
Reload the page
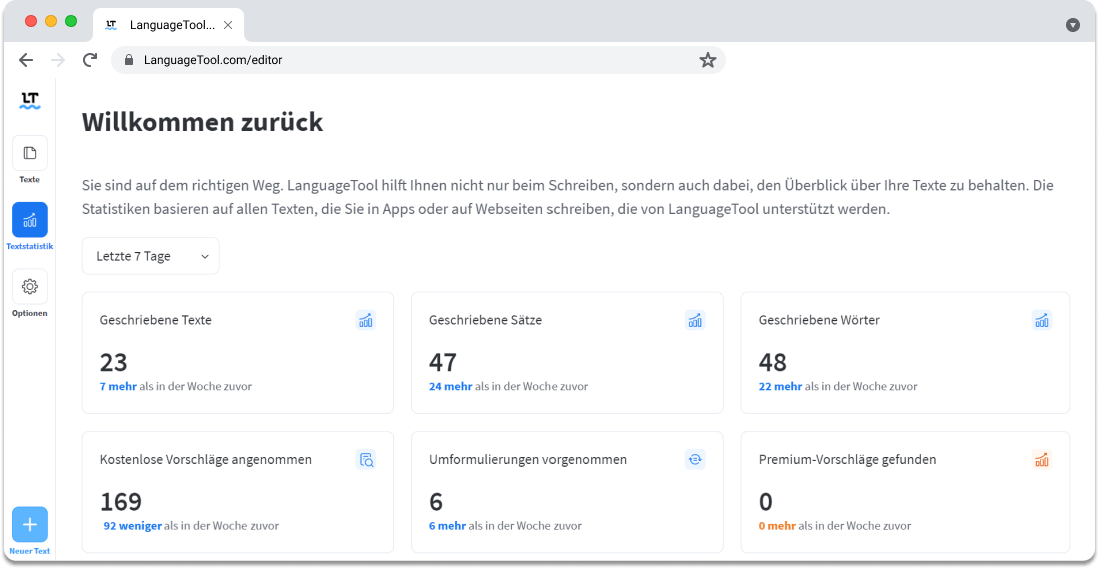[x=90, y=60]
